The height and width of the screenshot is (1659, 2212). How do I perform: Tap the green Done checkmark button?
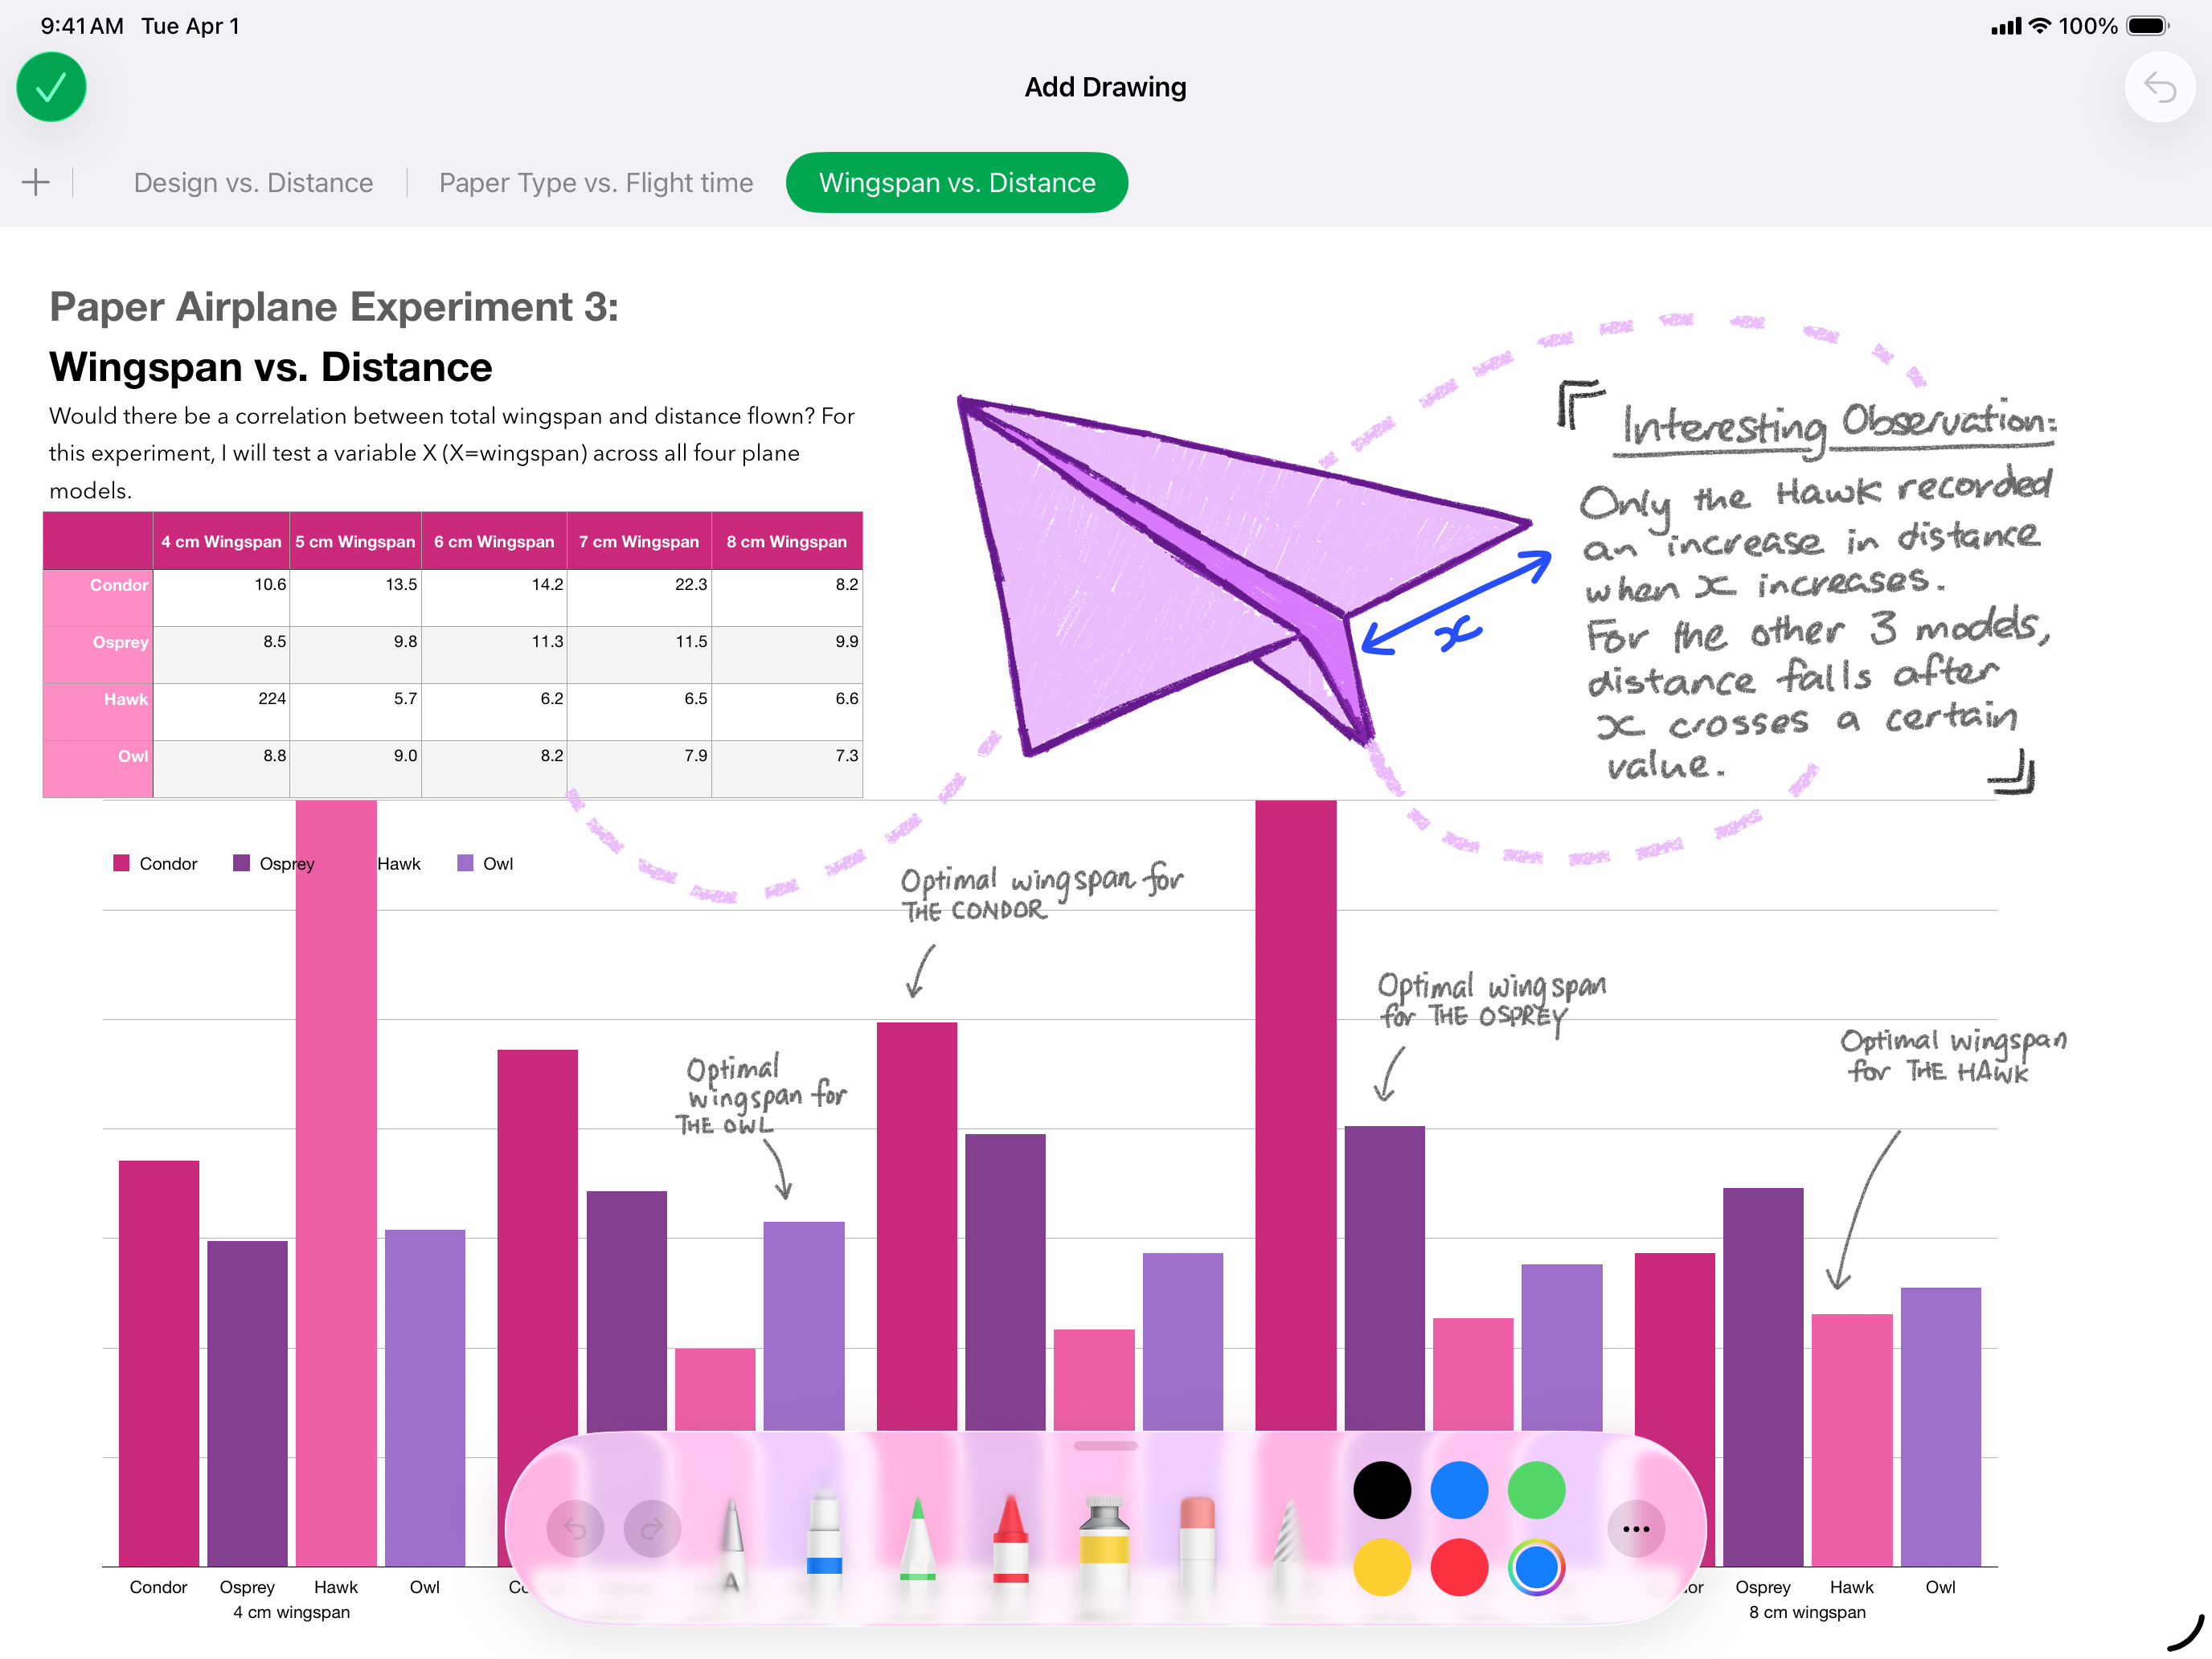pos(51,87)
